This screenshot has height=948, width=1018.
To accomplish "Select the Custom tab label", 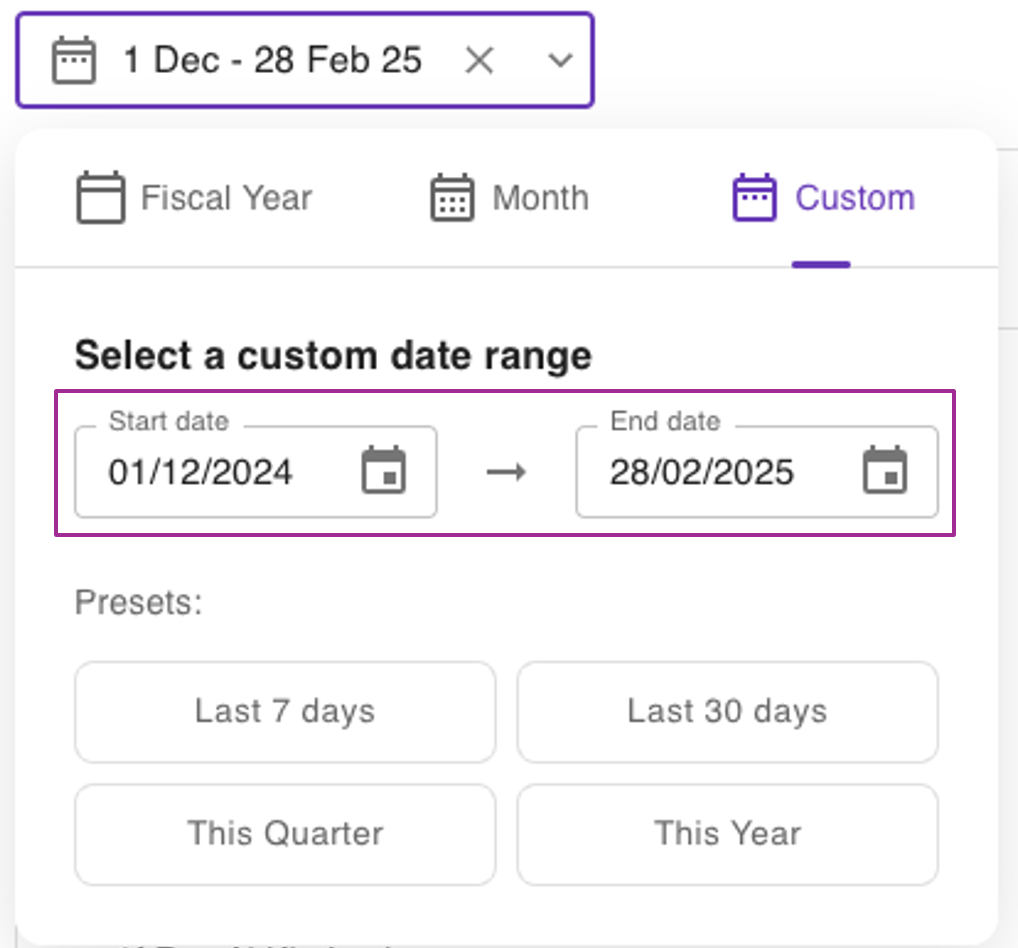I will tap(854, 198).
